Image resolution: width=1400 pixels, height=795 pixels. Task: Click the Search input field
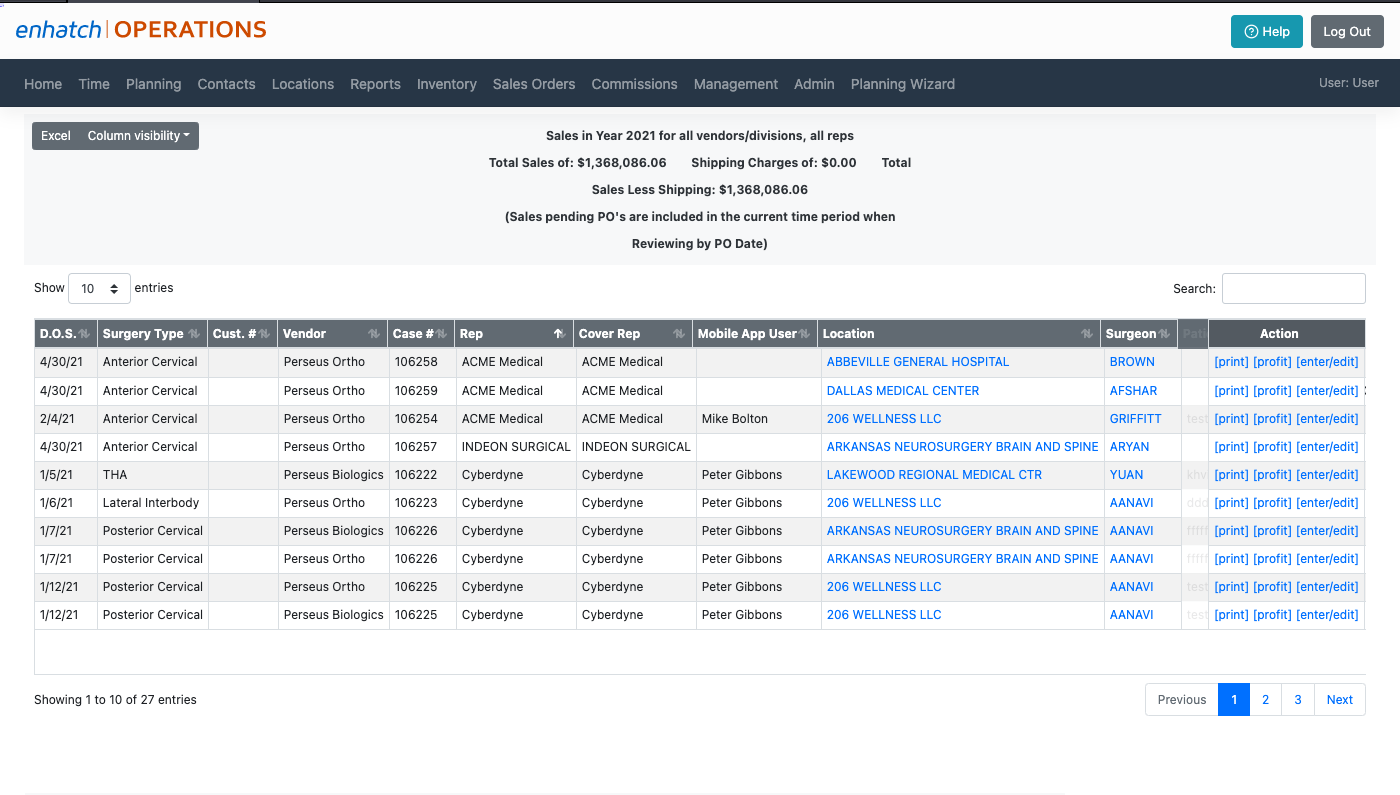[1292, 288]
